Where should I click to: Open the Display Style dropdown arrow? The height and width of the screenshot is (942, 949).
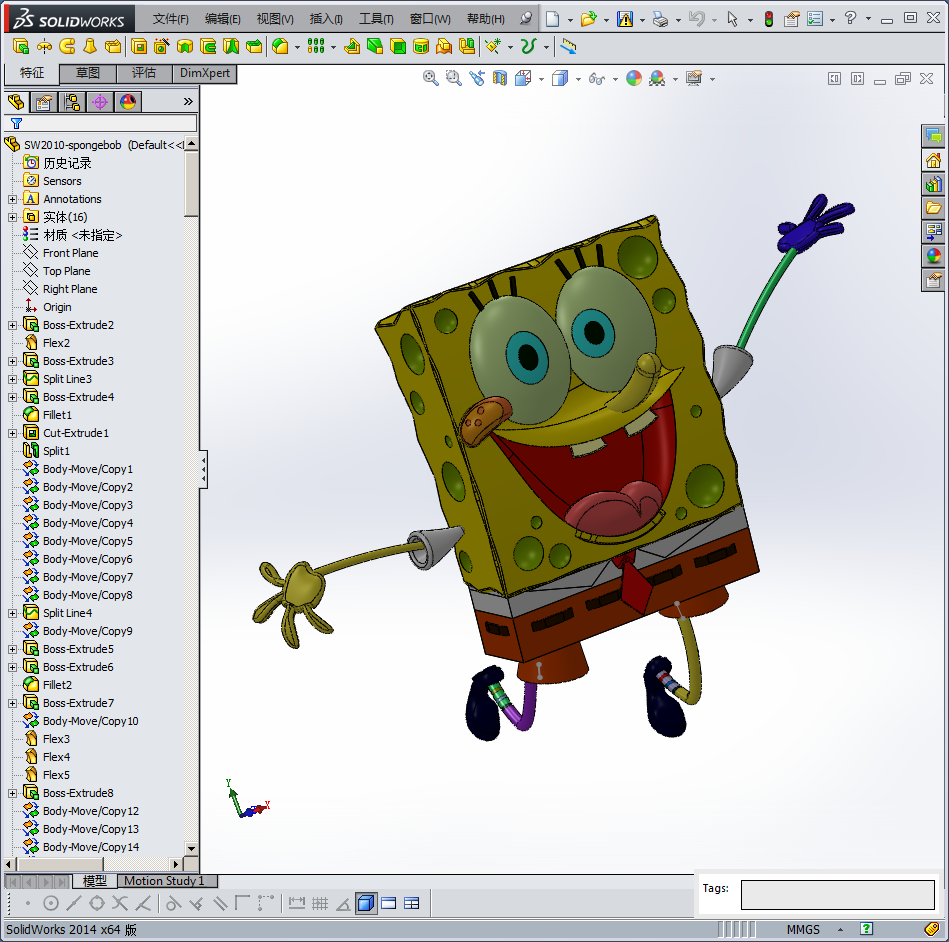pos(578,79)
